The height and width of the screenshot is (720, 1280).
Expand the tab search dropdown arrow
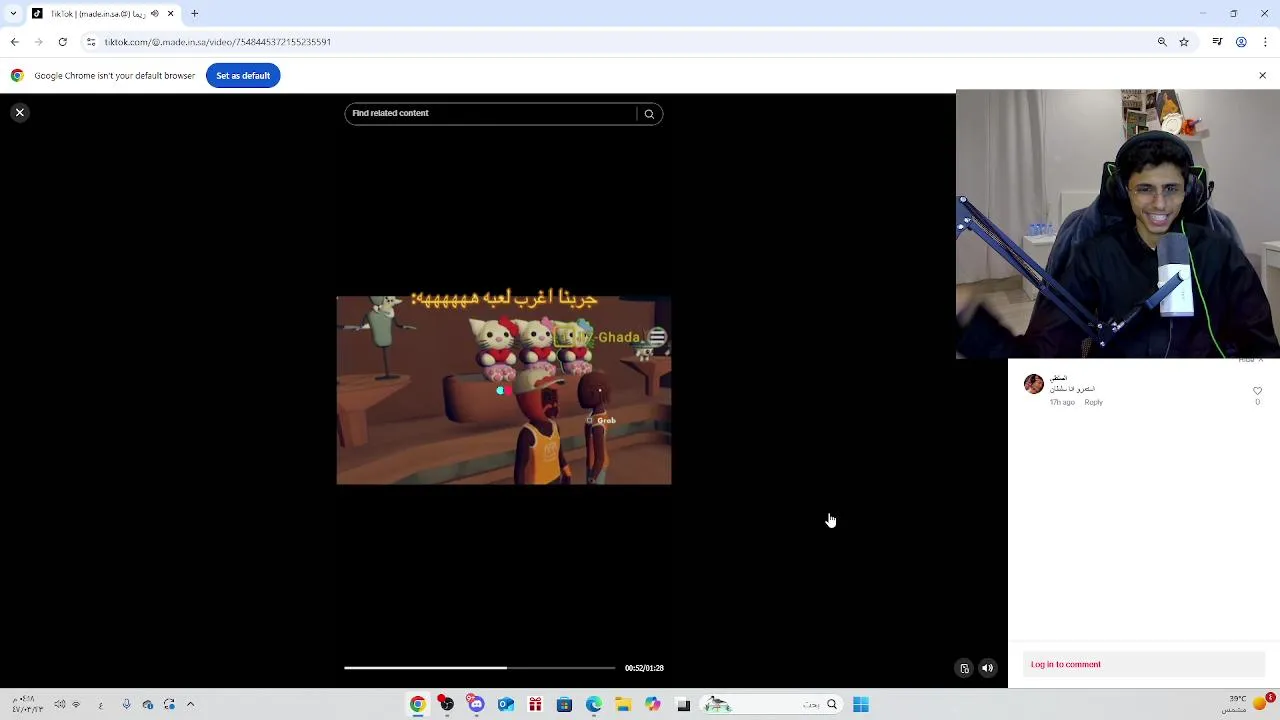[x=13, y=14]
